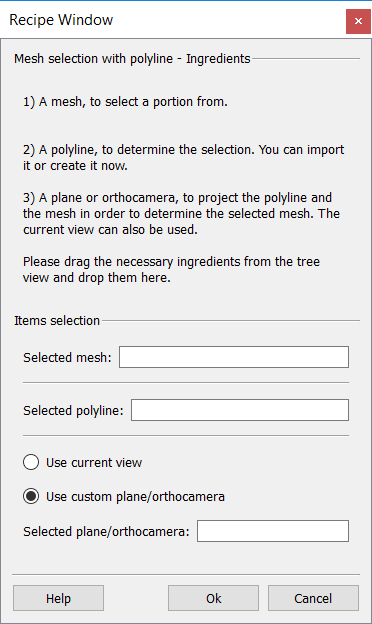Click the Items selection group heading
This screenshot has height=624, width=372.
(57, 320)
